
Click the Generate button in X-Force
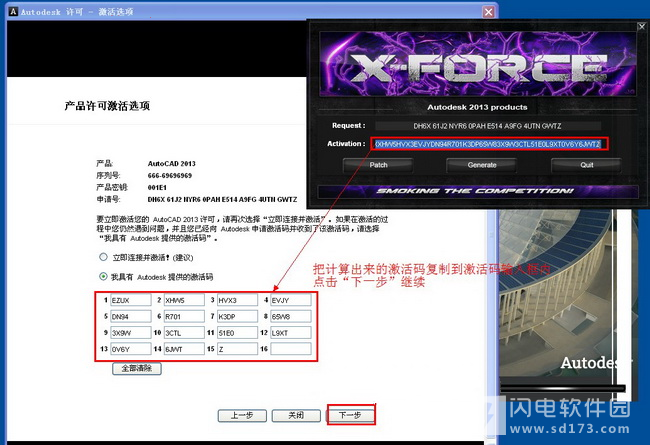pos(482,165)
